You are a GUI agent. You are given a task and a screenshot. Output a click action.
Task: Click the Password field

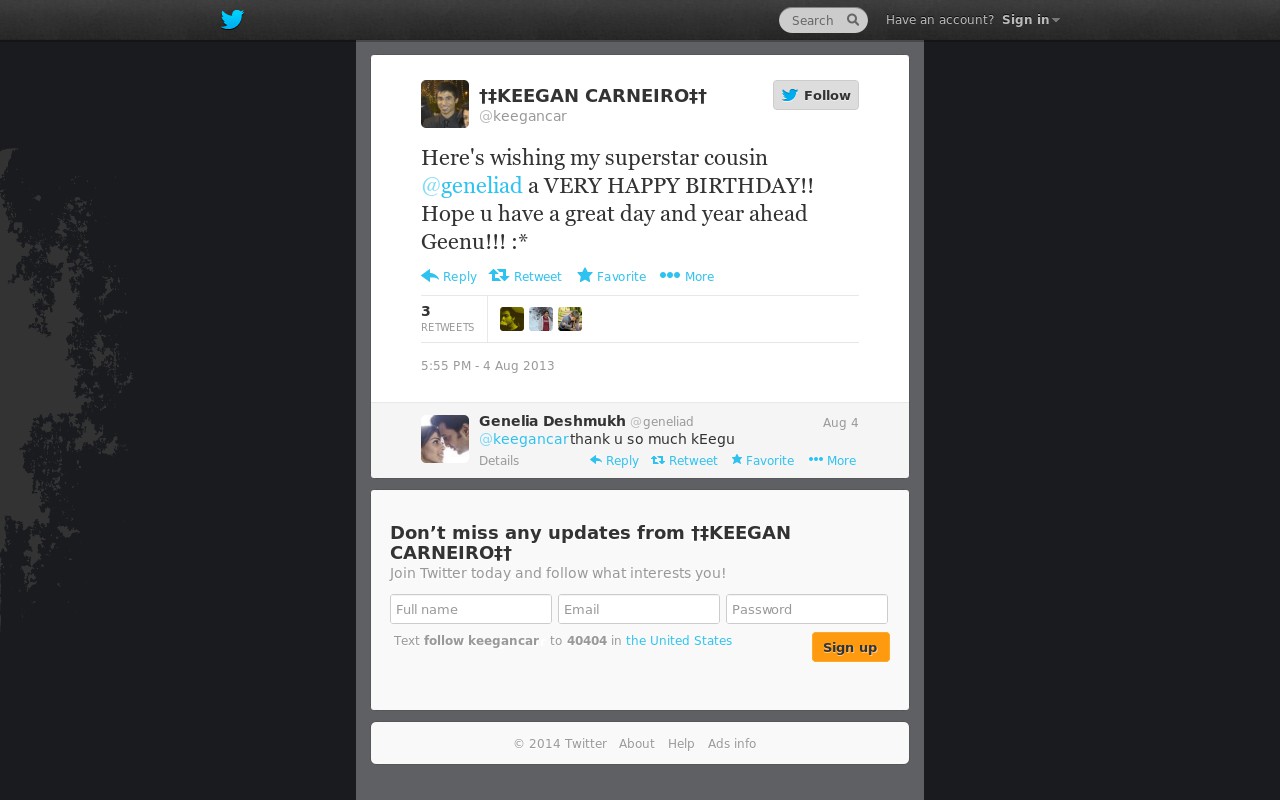[x=807, y=609]
